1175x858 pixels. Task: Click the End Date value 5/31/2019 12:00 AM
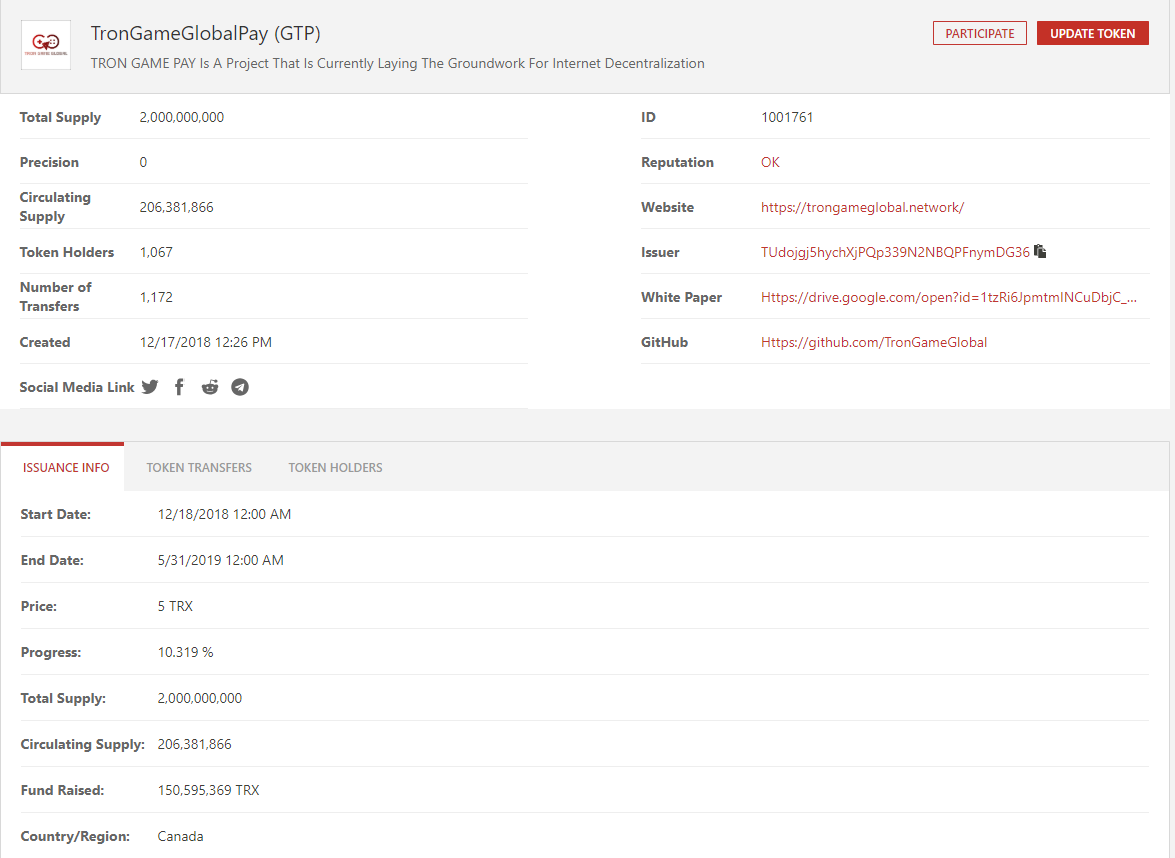220,561
